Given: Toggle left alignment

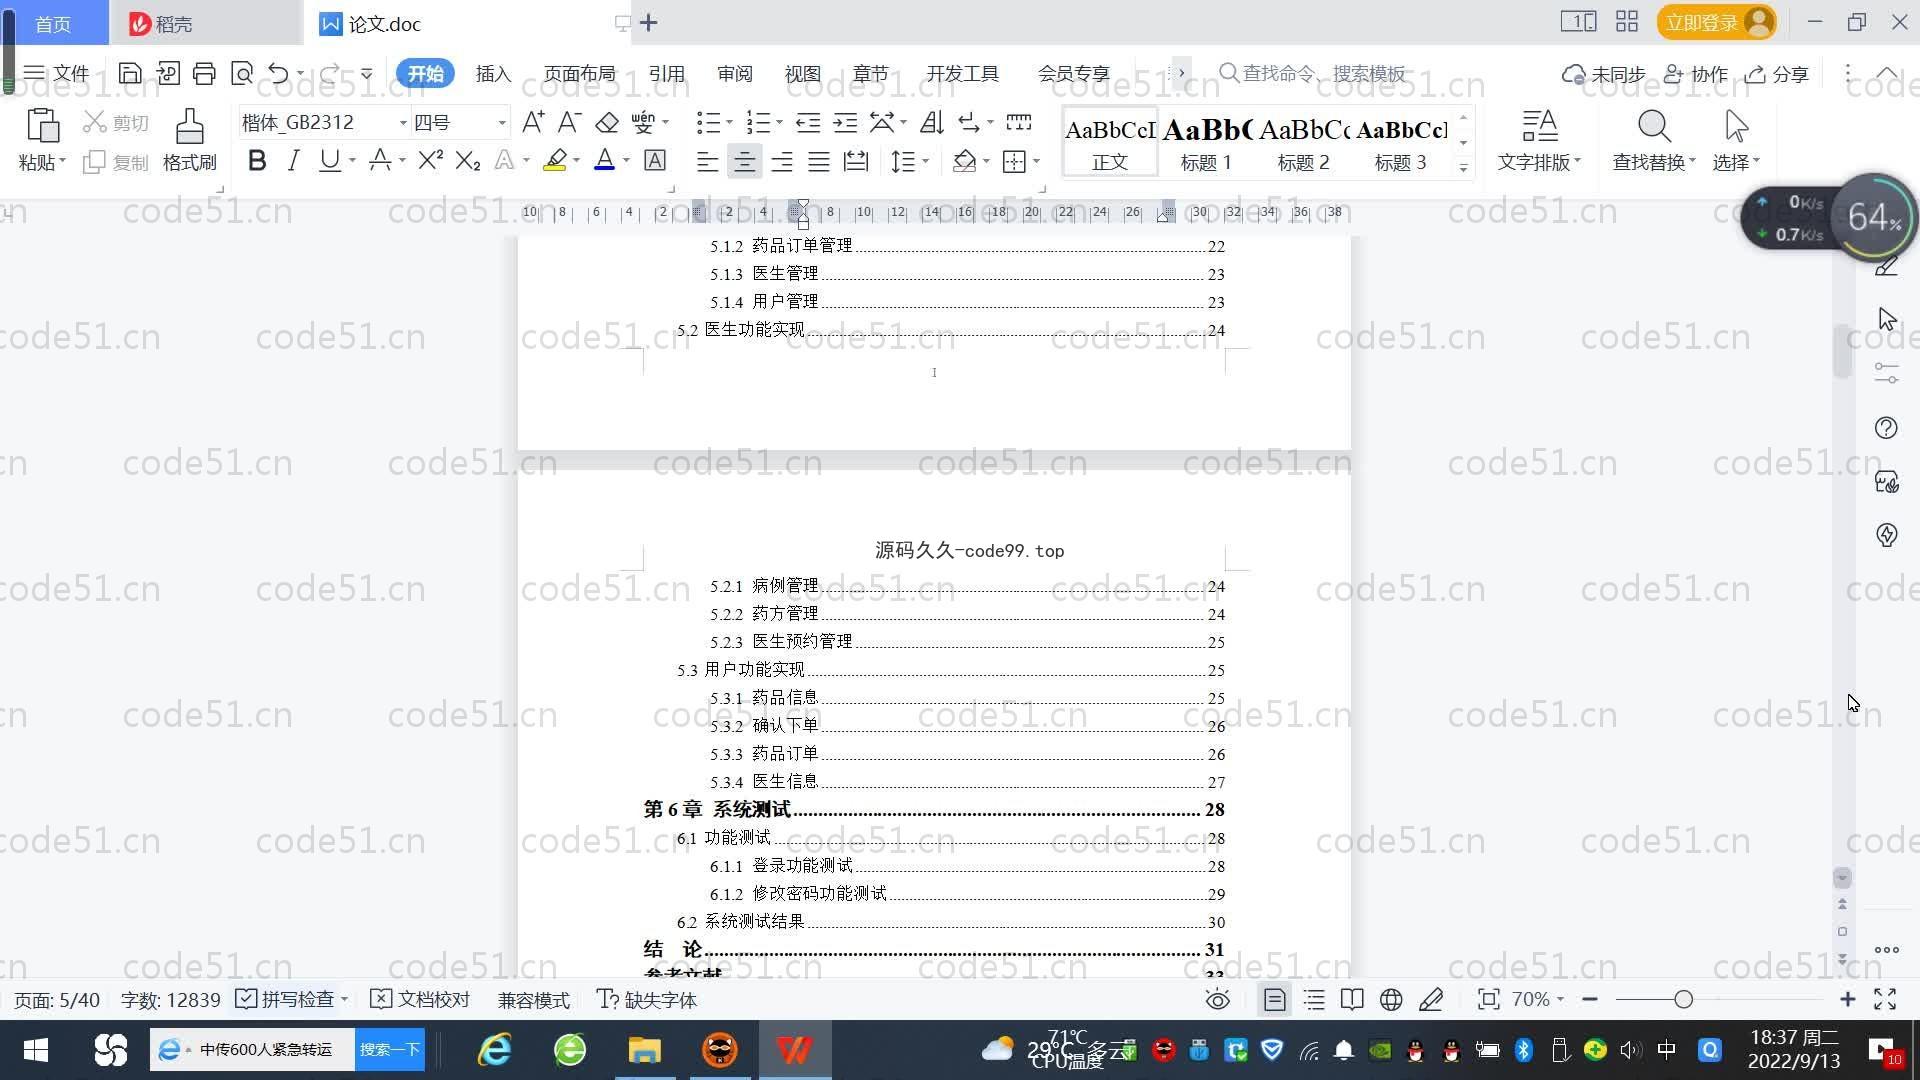Looking at the screenshot, I should coord(707,161).
